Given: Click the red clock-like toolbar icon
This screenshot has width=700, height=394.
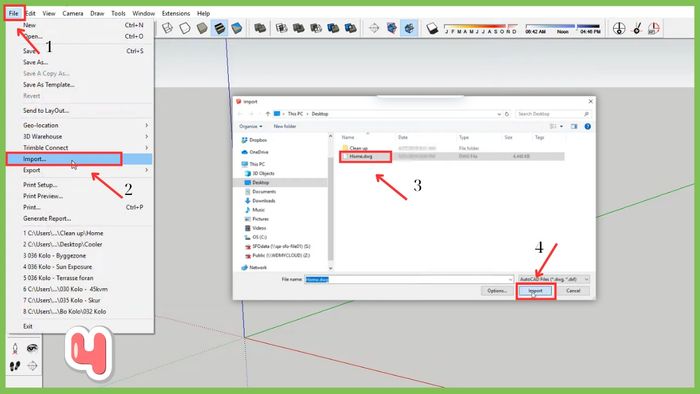Looking at the screenshot, I should click(x=654, y=29).
